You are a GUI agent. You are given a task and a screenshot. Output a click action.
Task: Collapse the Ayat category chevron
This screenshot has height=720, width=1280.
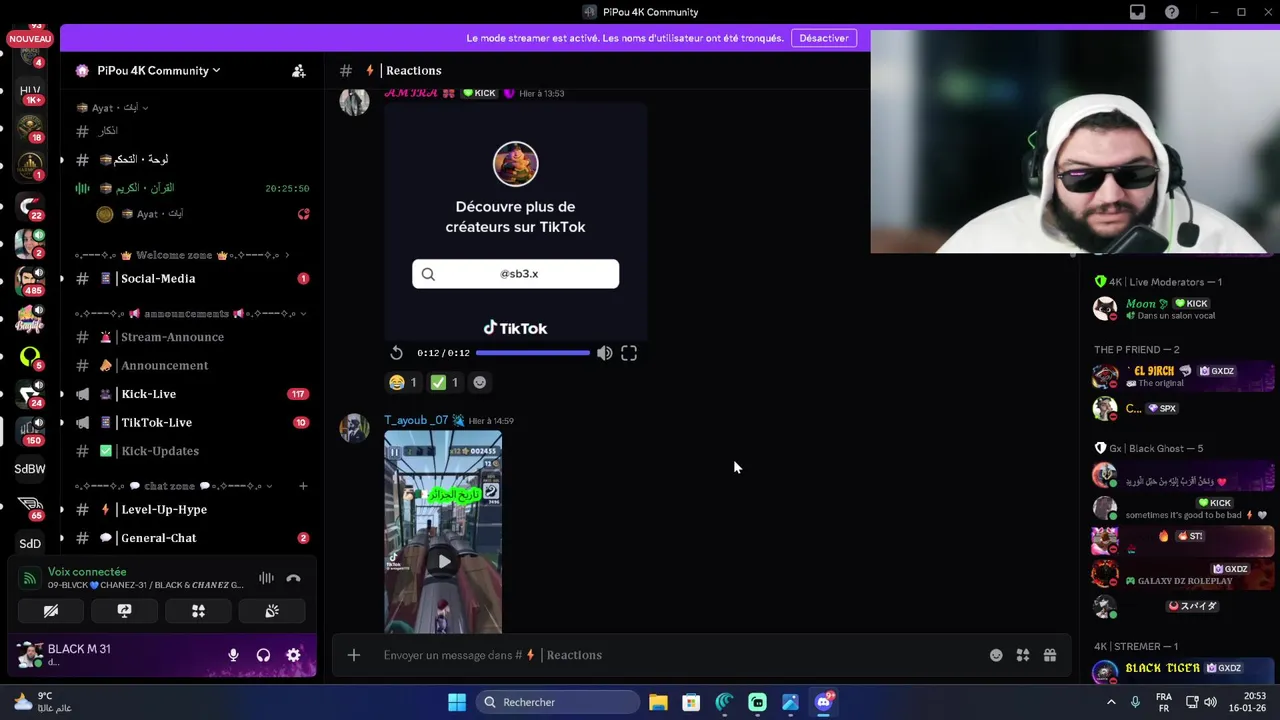point(144,108)
